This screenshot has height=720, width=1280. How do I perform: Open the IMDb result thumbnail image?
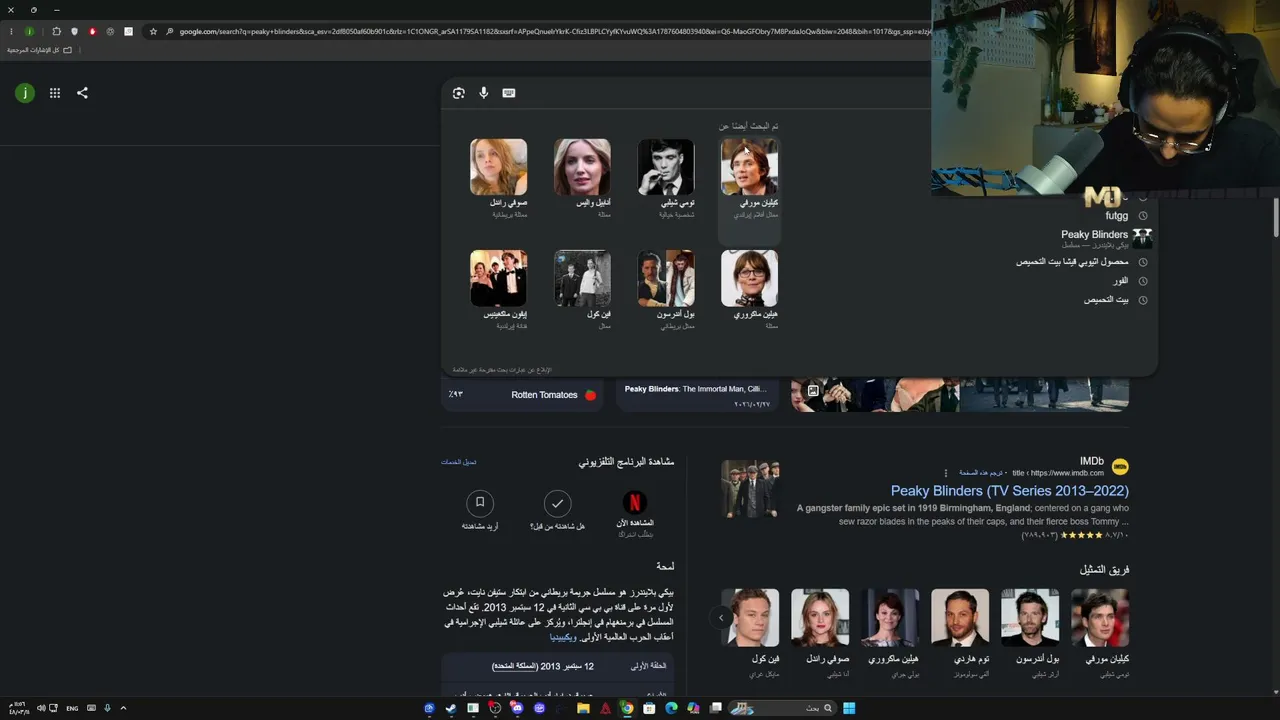point(750,489)
